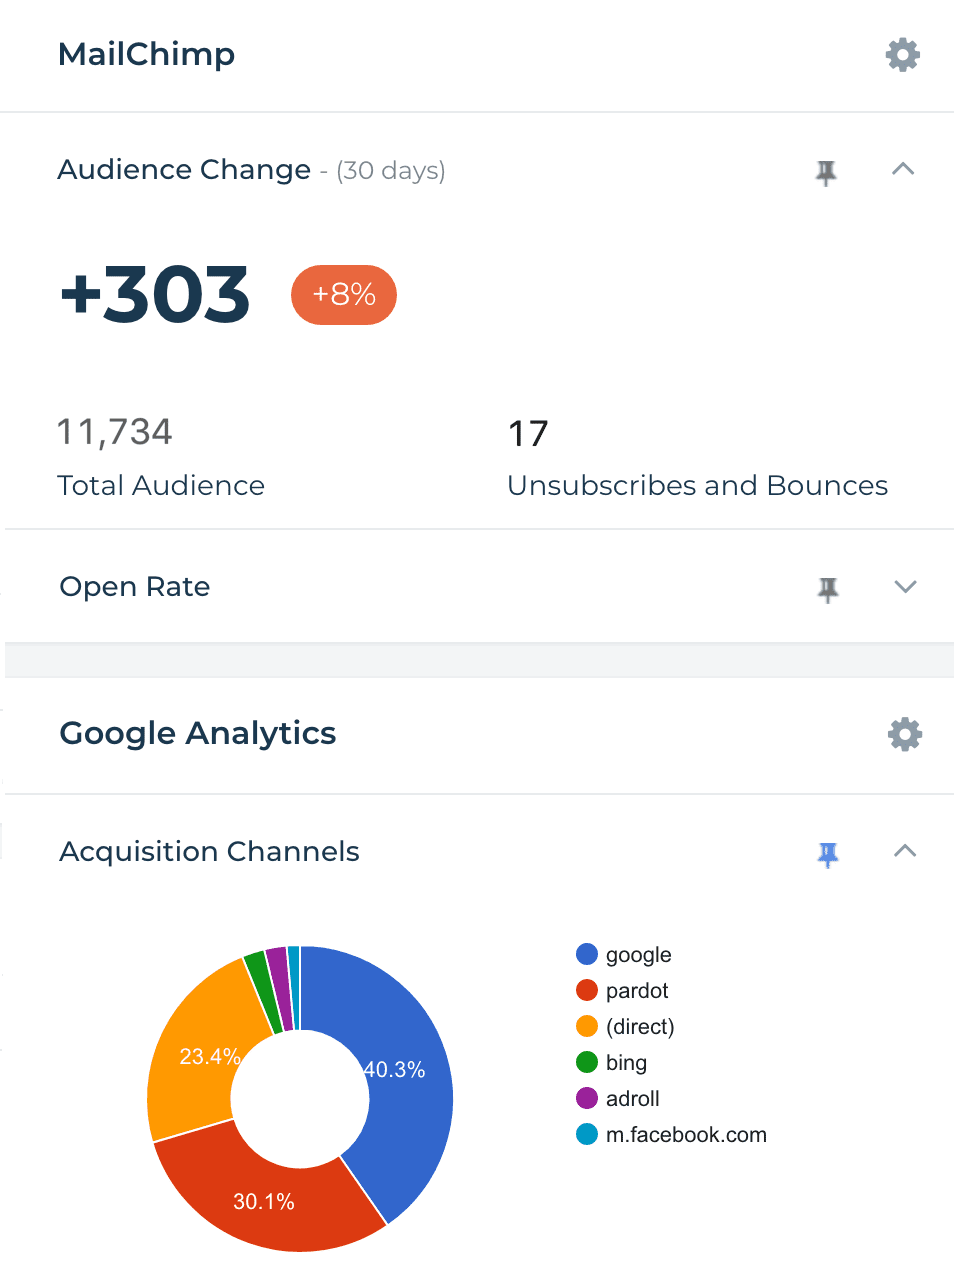Click the Acquisition Channels title
The width and height of the screenshot is (954, 1265).
coord(209,852)
